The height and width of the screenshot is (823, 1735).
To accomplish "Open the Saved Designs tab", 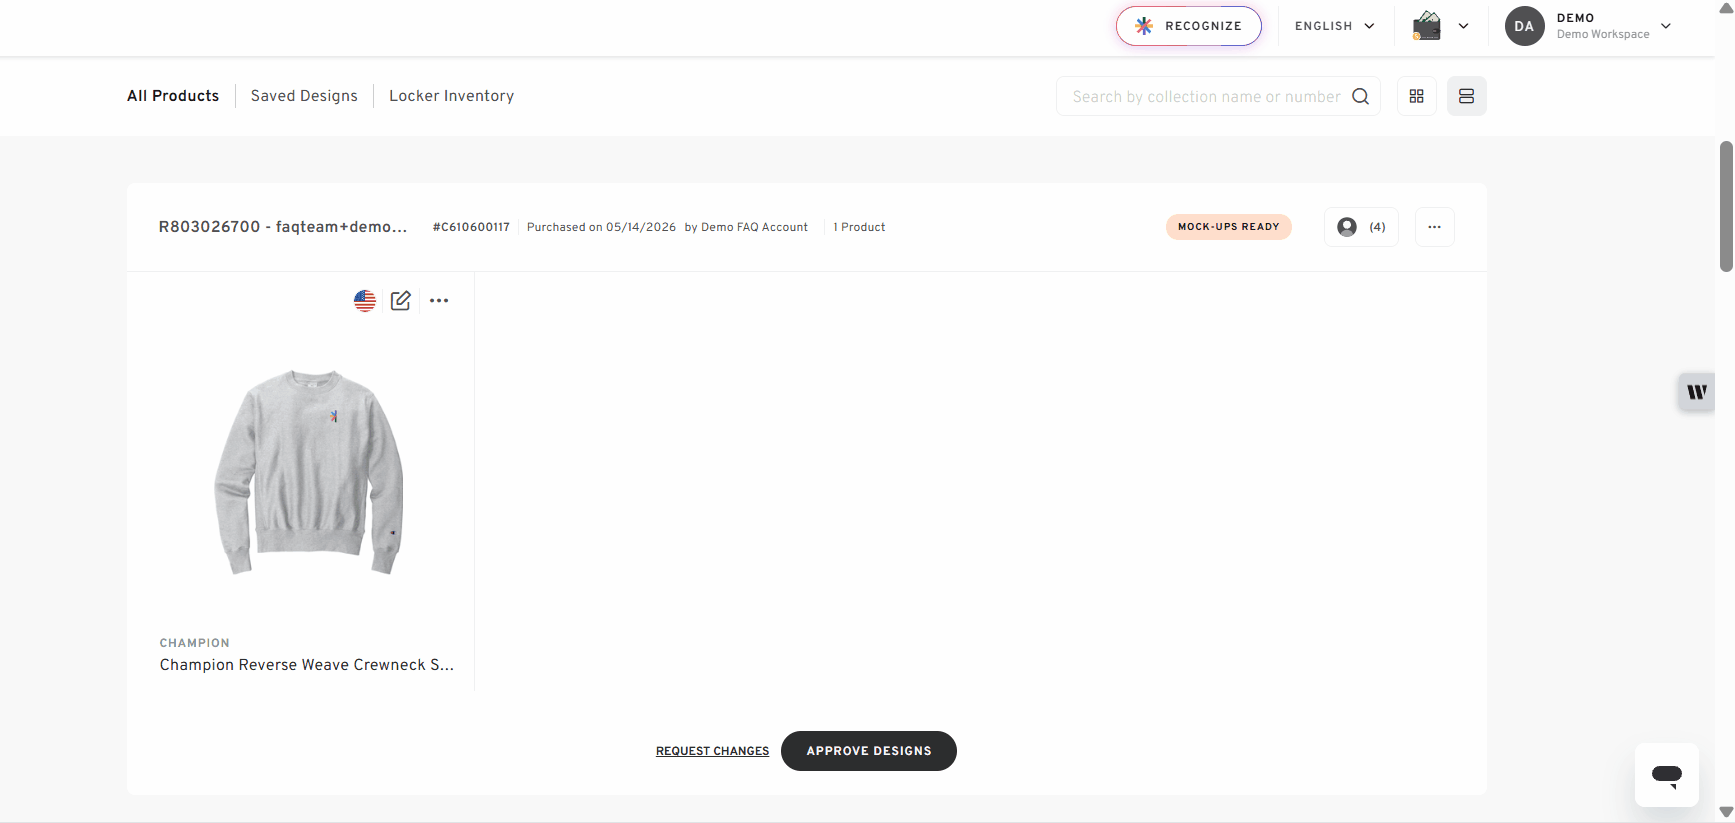I will [304, 96].
